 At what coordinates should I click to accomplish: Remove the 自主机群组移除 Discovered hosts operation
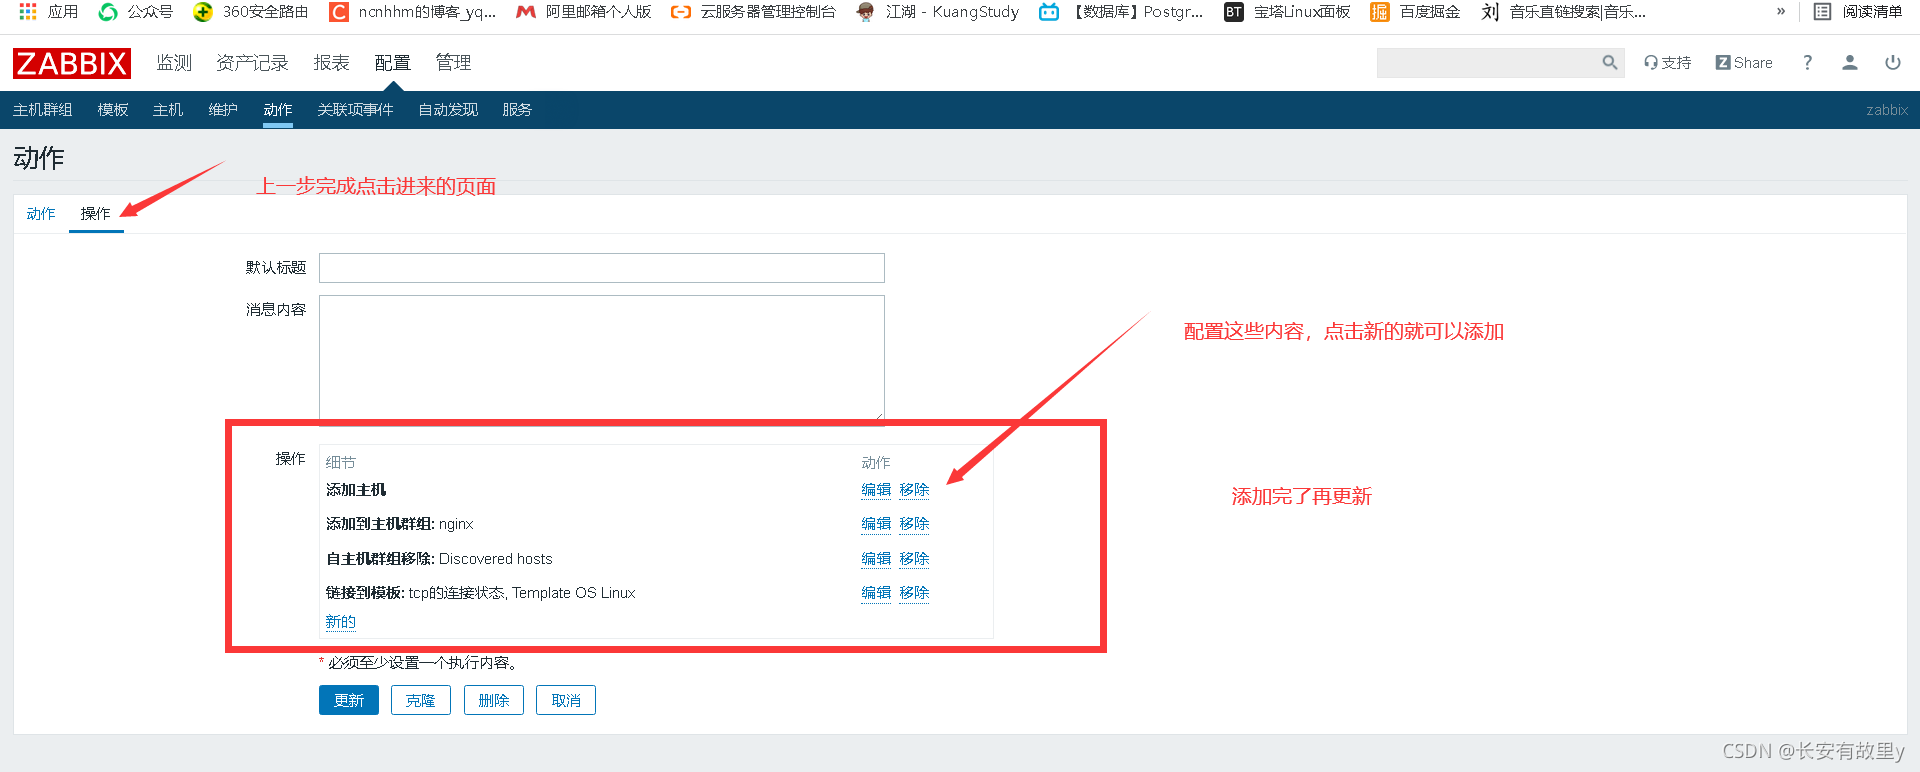tap(914, 559)
